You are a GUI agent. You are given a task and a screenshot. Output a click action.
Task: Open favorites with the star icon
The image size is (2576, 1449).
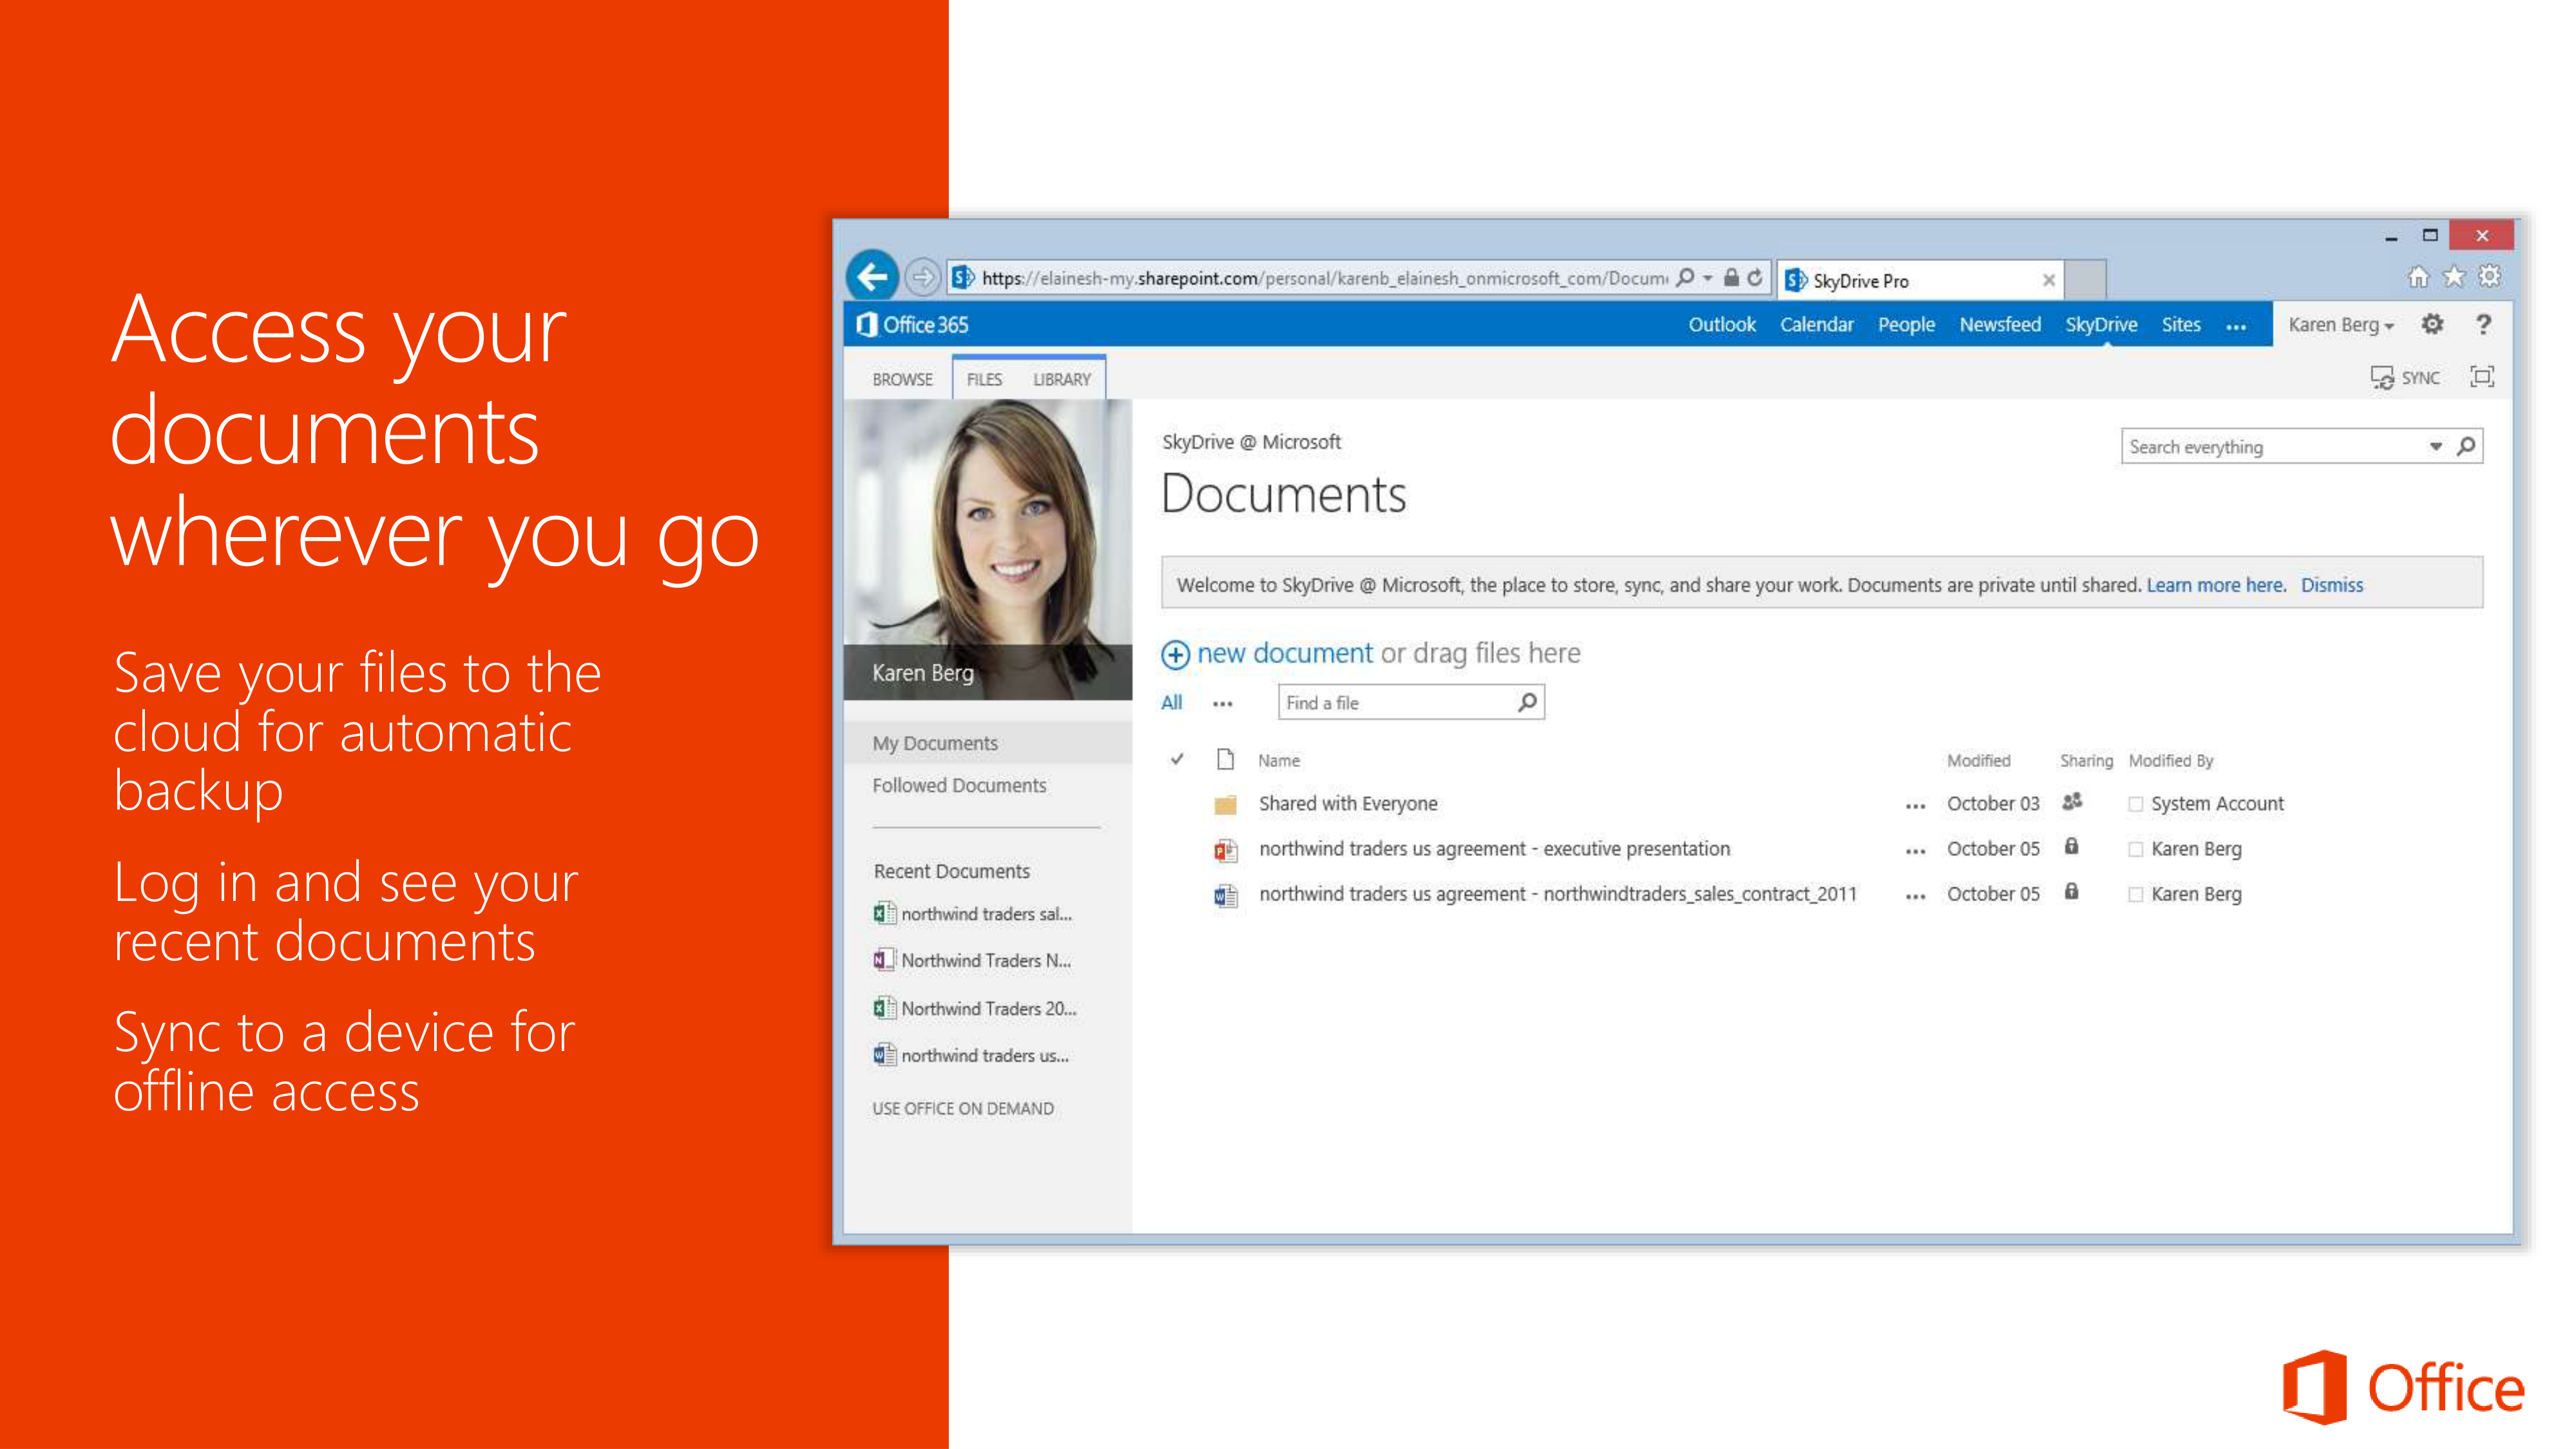[2454, 277]
